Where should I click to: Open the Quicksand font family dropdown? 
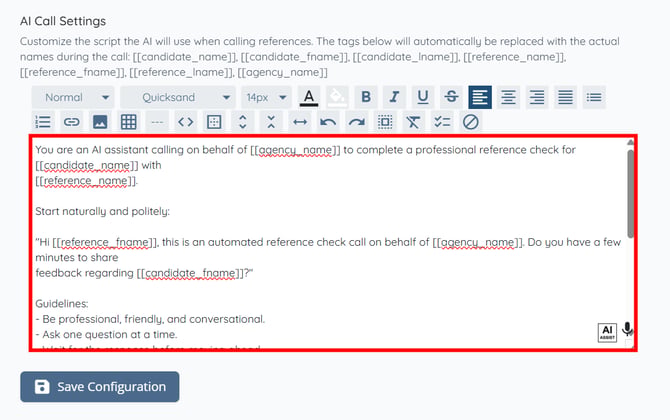[x=178, y=97]
